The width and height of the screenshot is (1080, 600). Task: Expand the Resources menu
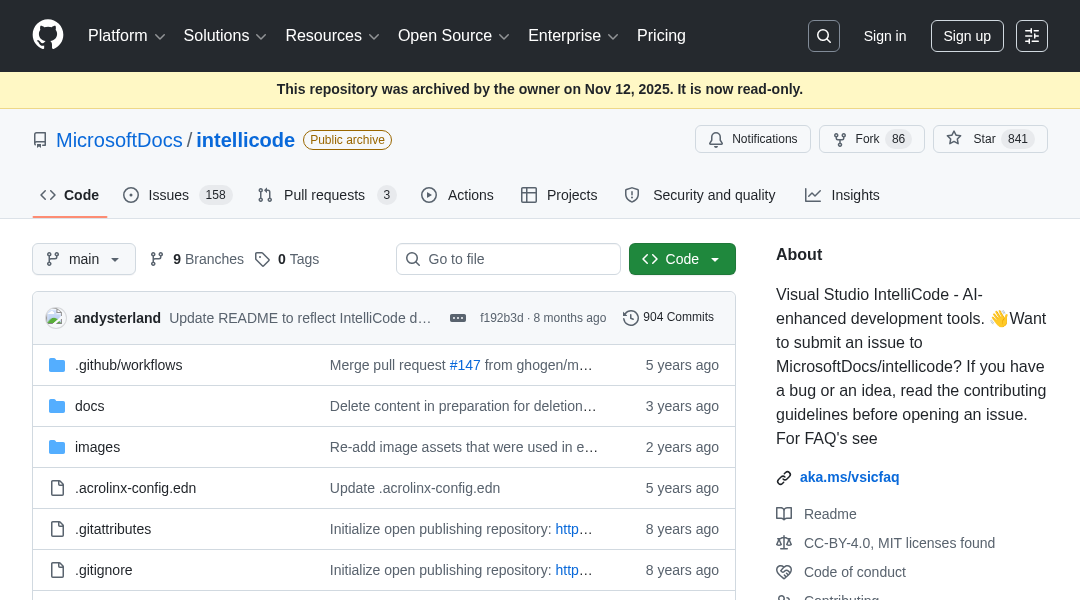[332, 36]
